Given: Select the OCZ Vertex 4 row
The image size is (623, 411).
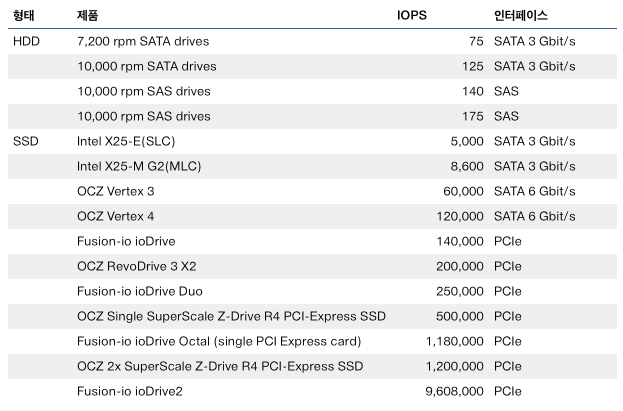Looking at the screenshot, I should coord(312,216).
